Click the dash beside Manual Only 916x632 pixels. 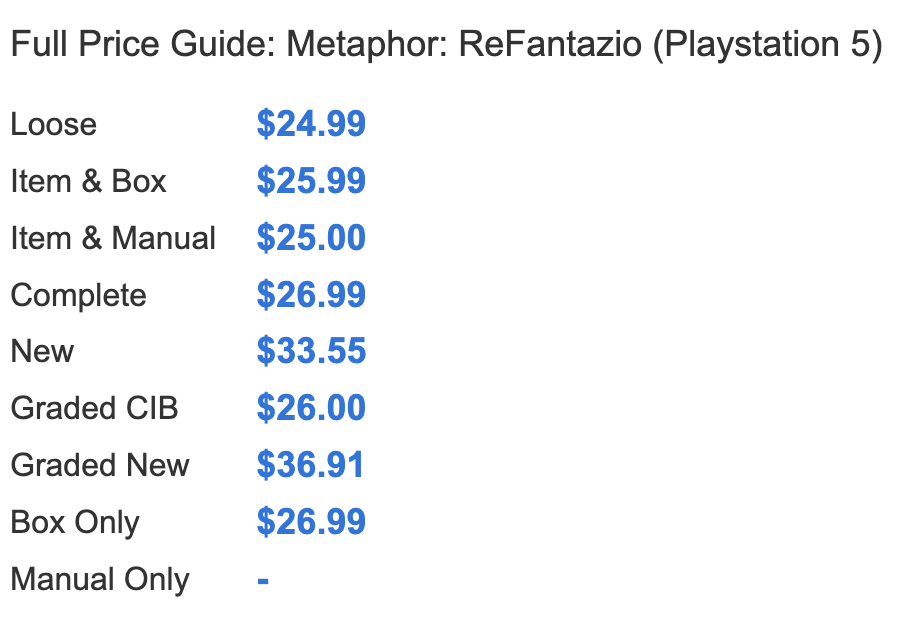pos(262,580)
